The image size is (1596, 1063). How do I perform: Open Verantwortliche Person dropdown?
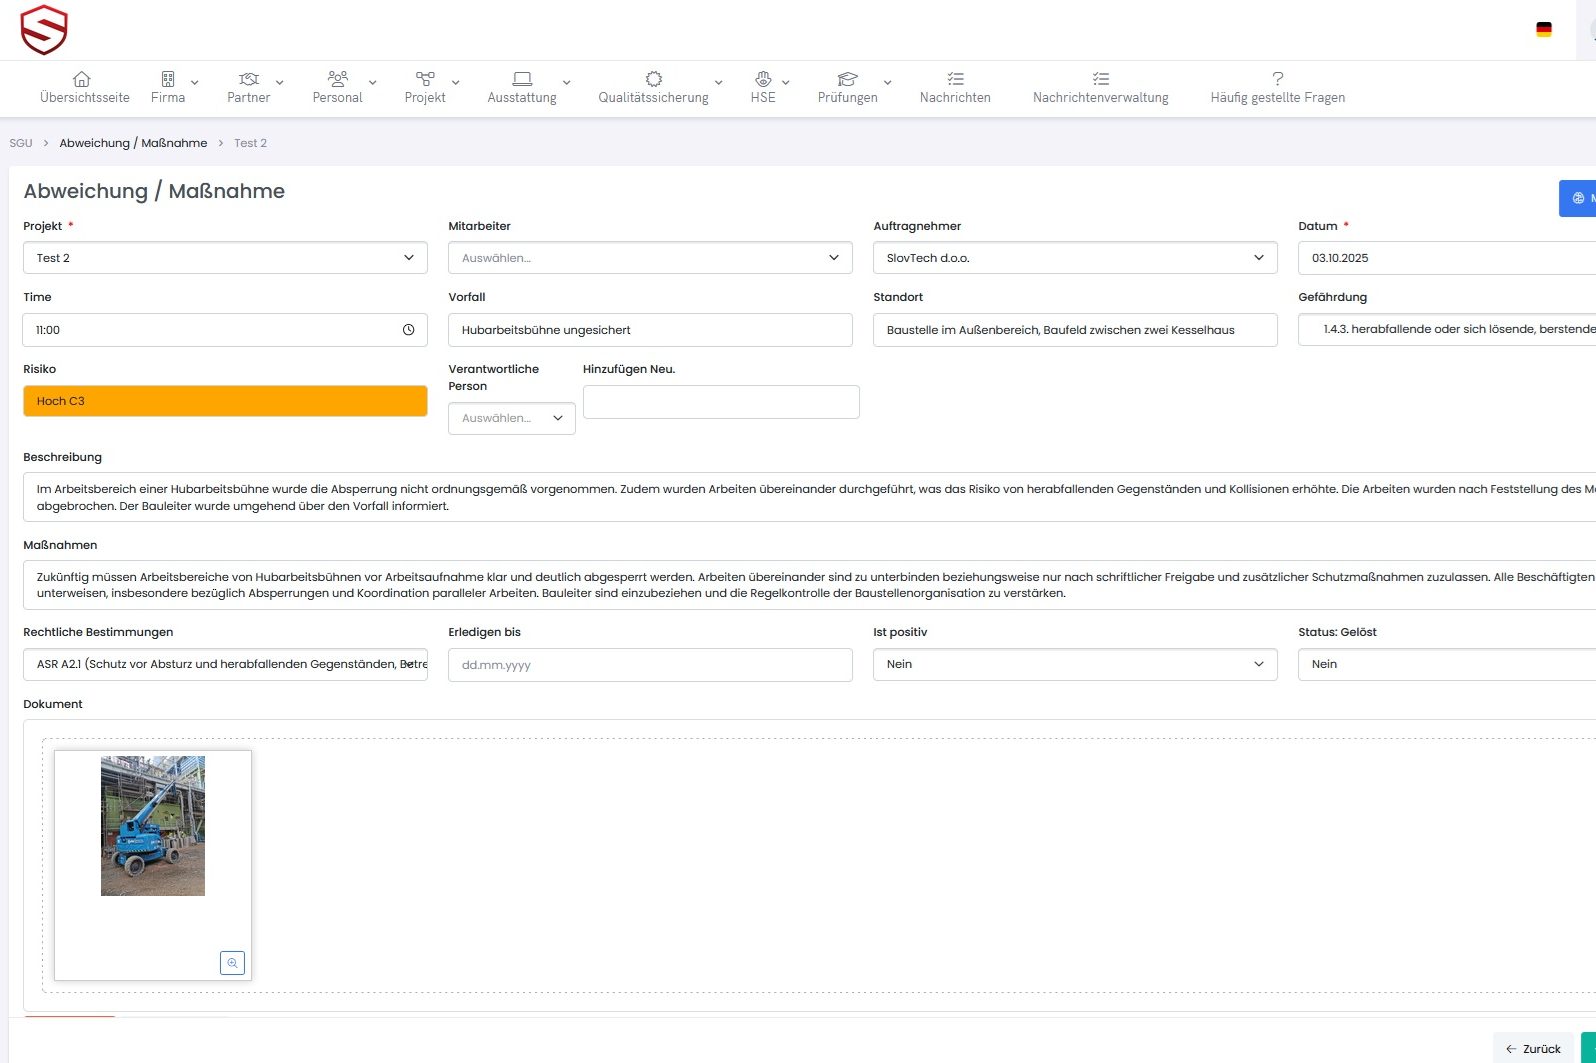click(511, 418)
